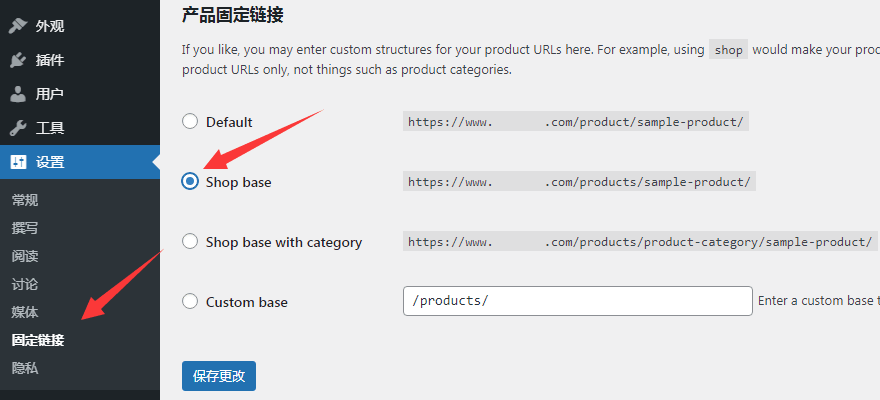880x400 pixels.
Task: Open 讨论 Discussion settings submenu
Action: [x=25, y=284]
